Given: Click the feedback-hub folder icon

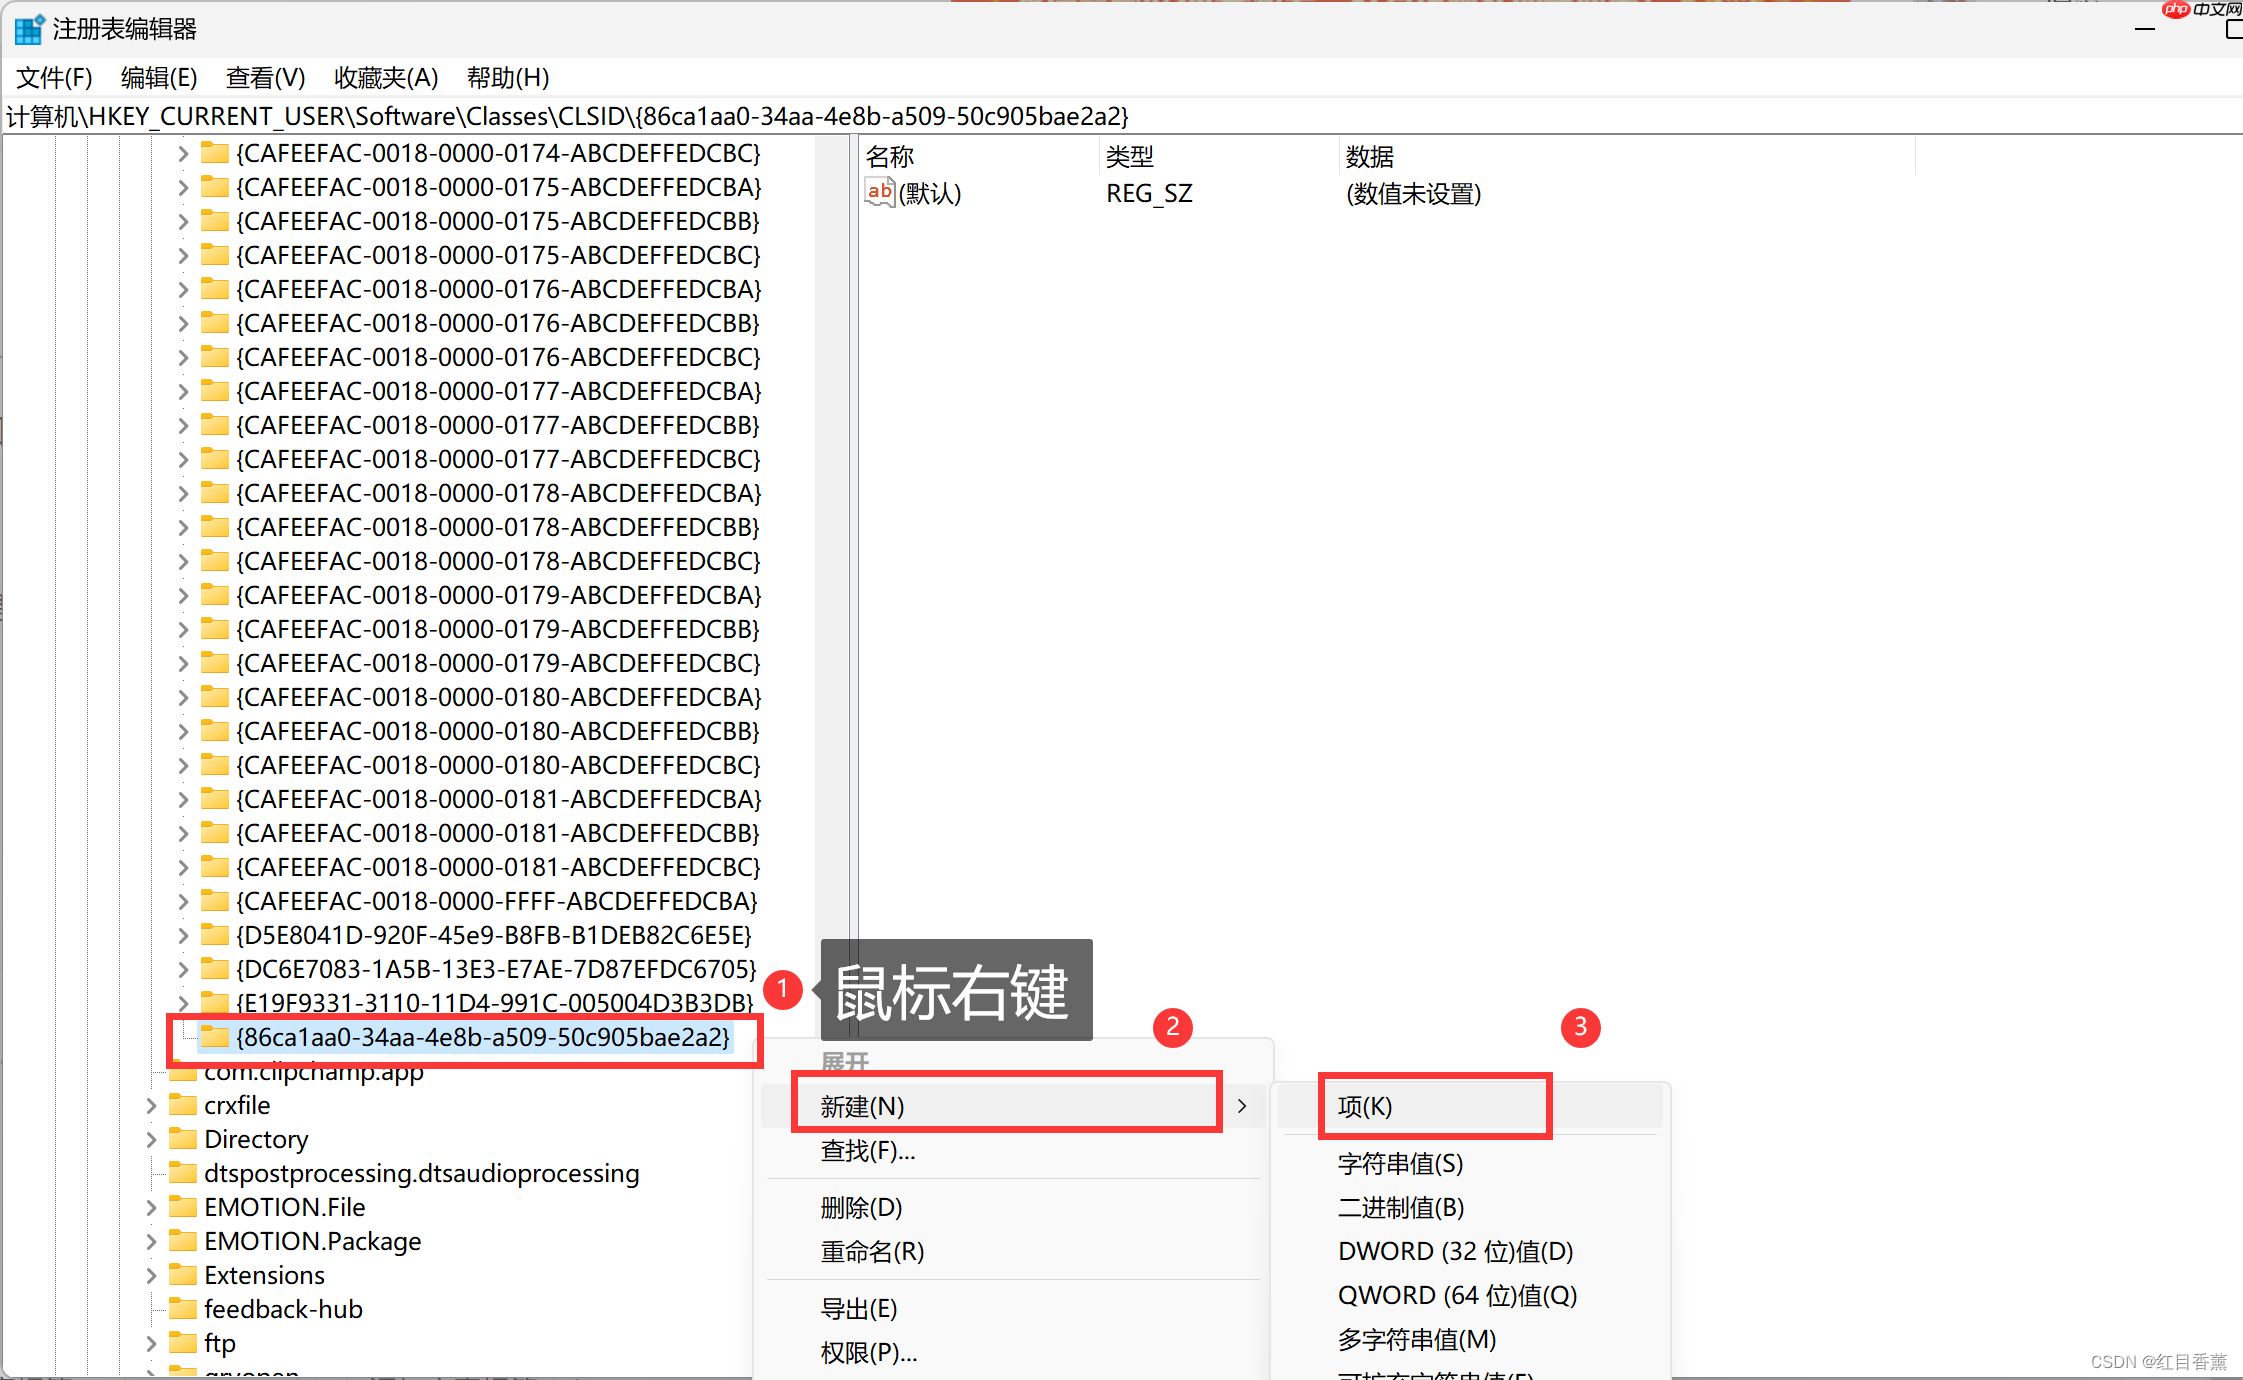Looking at the screenshot, I should (x=183, y=1309).
